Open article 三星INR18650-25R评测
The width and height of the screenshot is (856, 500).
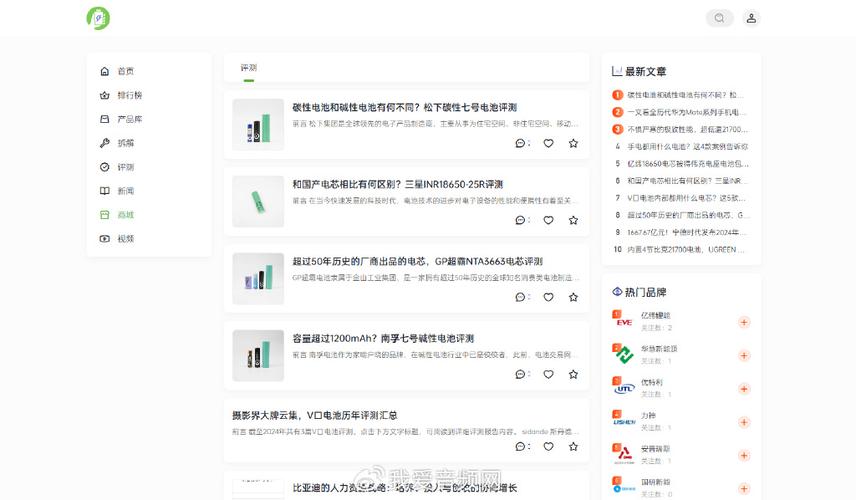(397, 184)
